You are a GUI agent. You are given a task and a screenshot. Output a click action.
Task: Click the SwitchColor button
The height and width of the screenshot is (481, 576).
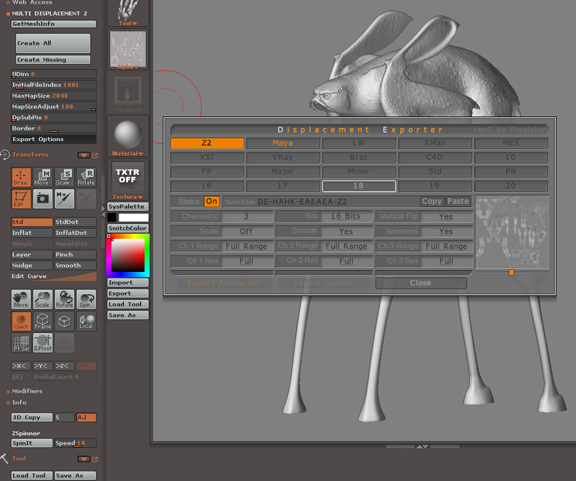click(x=128, y=228)
